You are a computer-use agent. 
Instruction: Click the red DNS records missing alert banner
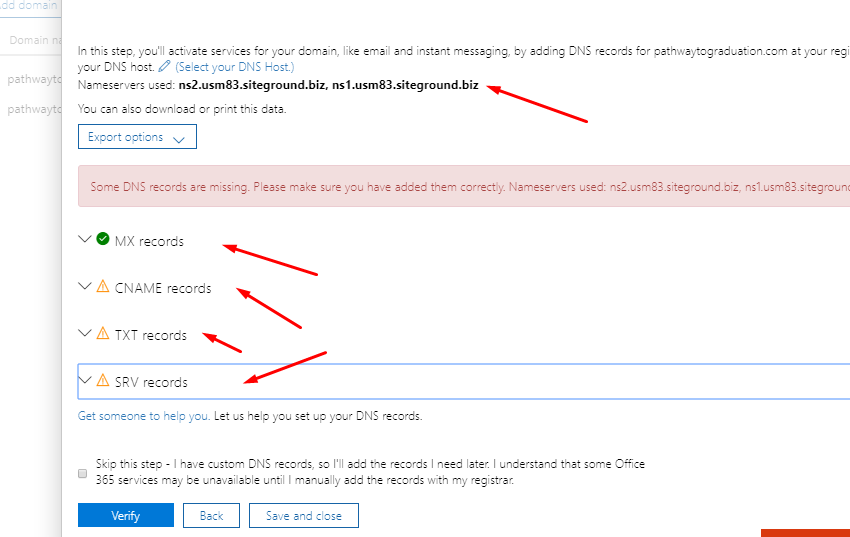[464, 186]
